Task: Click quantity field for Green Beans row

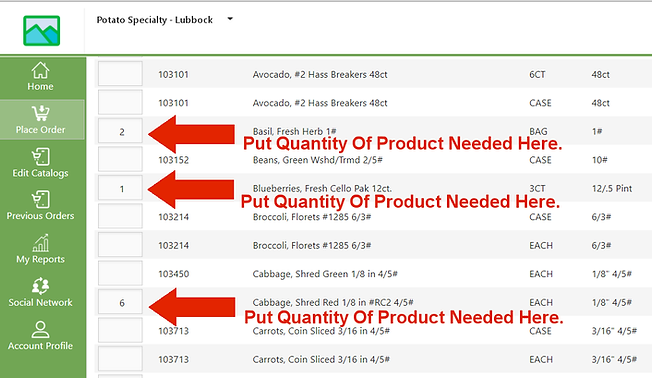Action: tap(120, 160)
